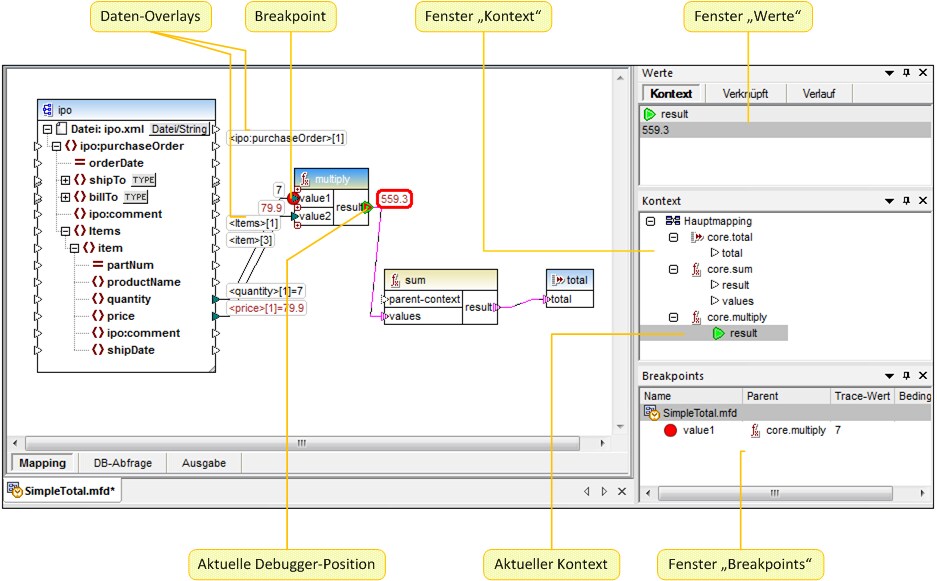The height and width of the screenshot is (581, 937).
Task: Open the Ausgabe tab at the bottom
Action: [x=203, y=463]
